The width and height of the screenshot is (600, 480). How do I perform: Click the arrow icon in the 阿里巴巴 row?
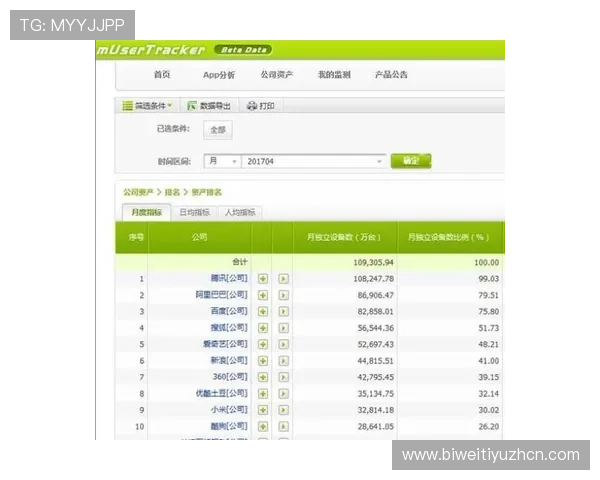tap(283, 295)
